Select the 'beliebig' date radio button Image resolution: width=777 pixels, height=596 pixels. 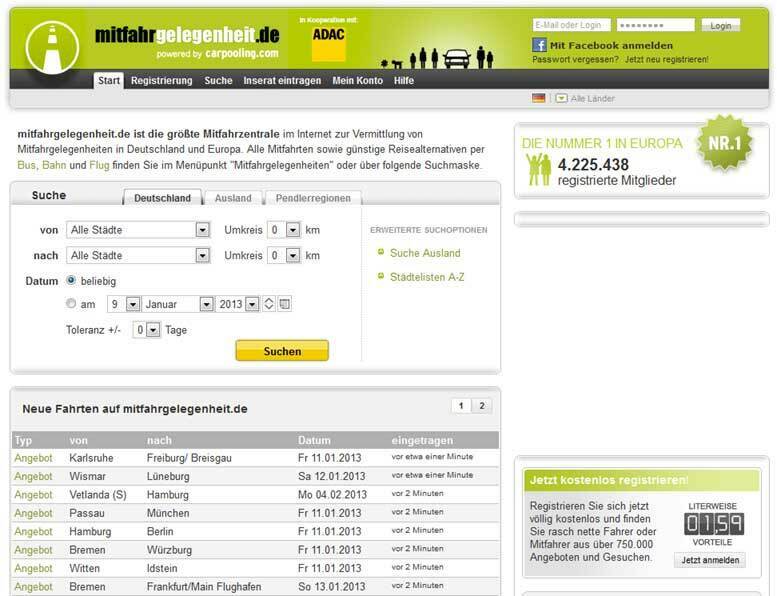tap(71, 281)
